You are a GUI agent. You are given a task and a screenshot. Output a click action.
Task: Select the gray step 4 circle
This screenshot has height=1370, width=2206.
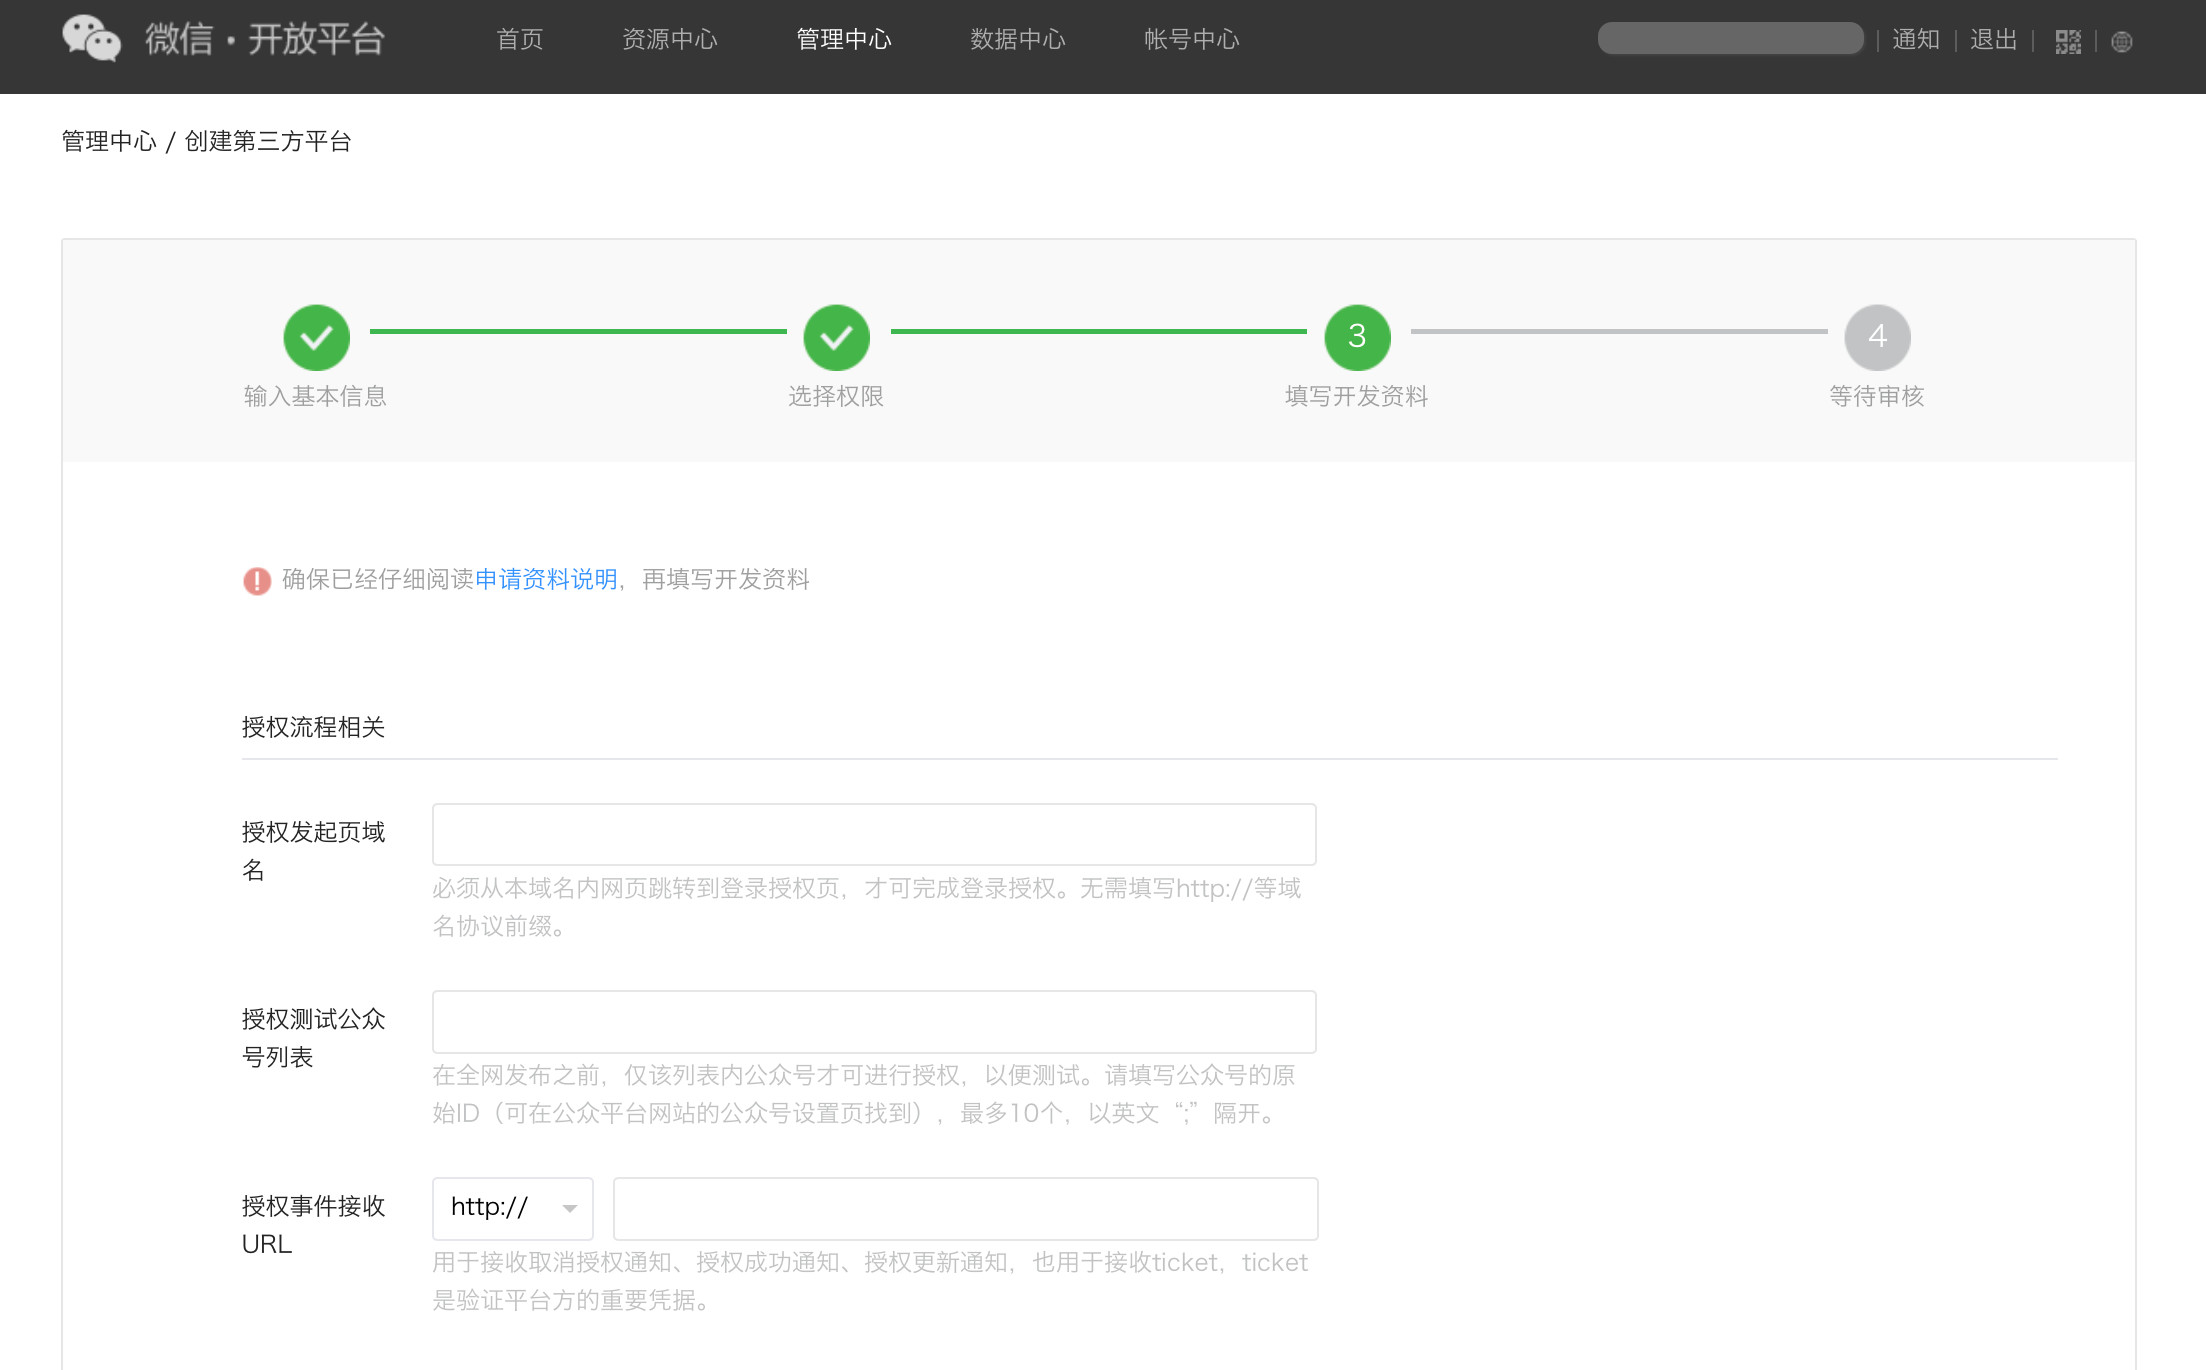pyautogui.click(x=1877, y=337)
